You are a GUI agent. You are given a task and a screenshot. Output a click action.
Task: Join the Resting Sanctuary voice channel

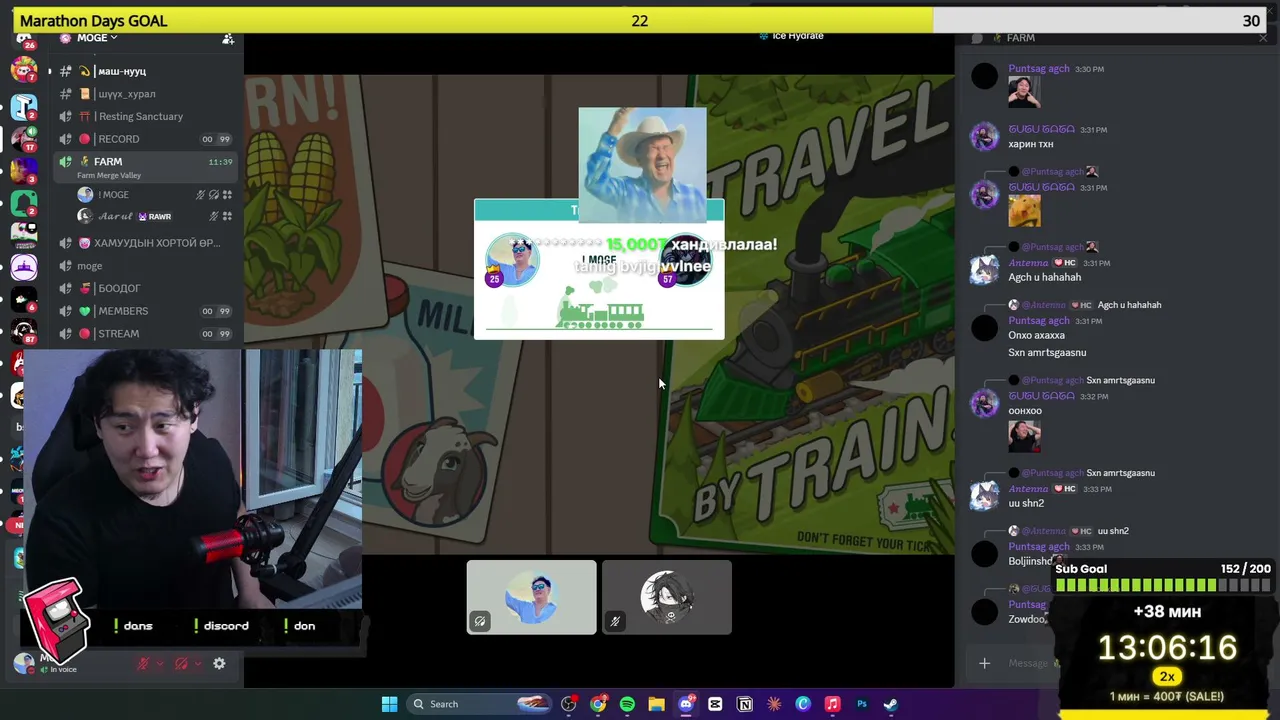(x=145, y=116)
